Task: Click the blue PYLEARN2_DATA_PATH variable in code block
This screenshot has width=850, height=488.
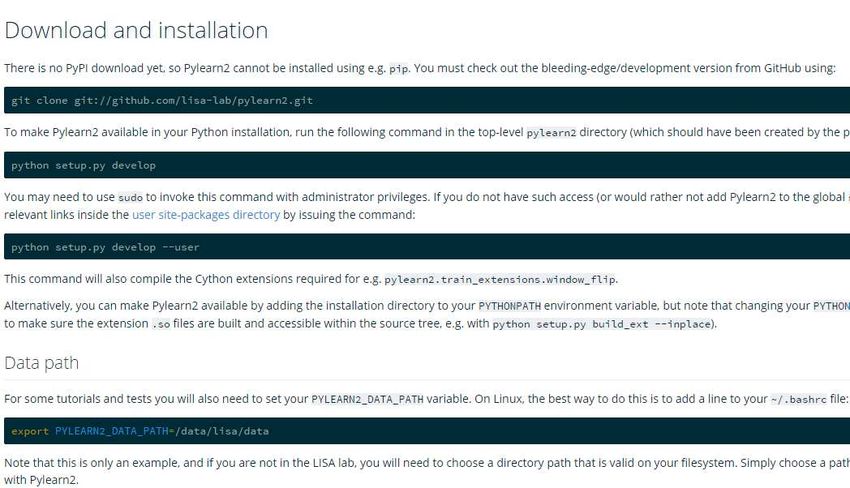Action: point(112,432)
